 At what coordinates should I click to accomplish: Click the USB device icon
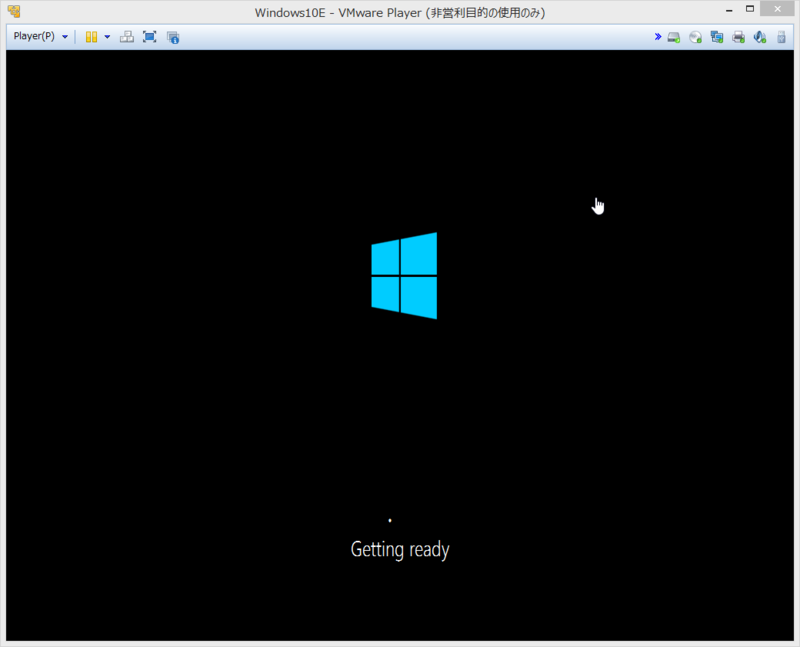point(781,37)
